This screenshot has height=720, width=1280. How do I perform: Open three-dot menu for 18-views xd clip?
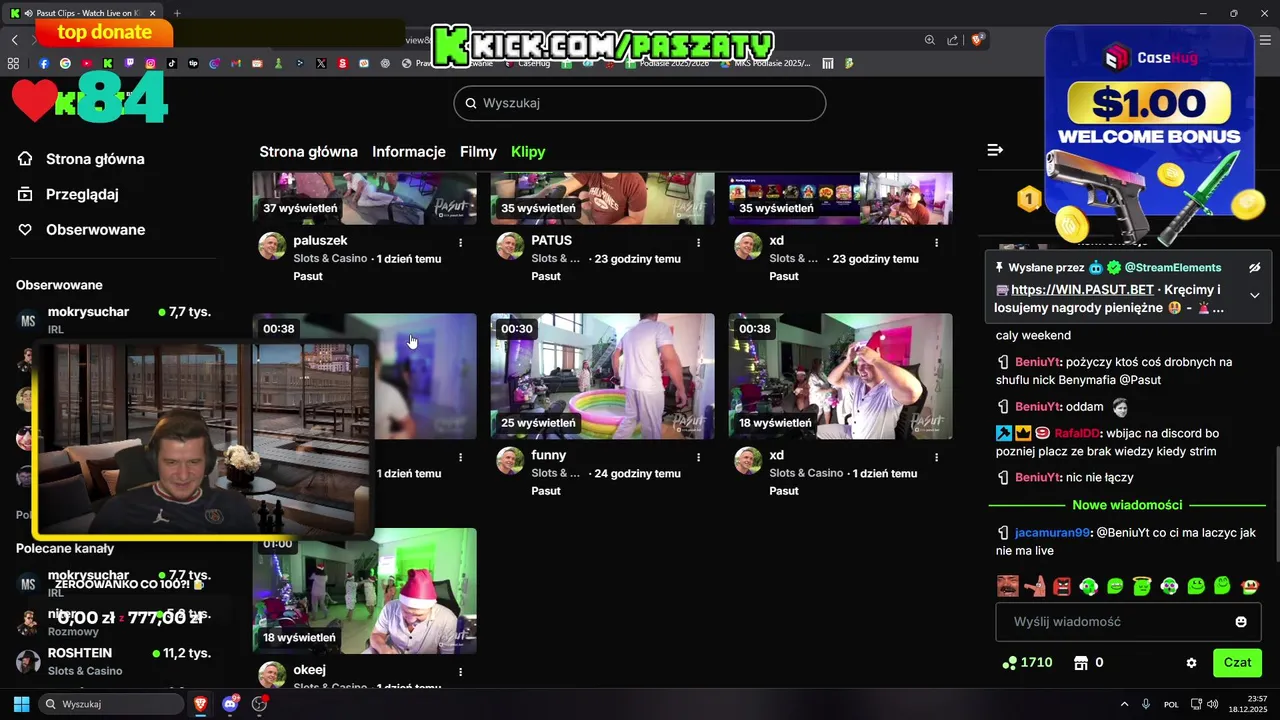pos(936,456)
